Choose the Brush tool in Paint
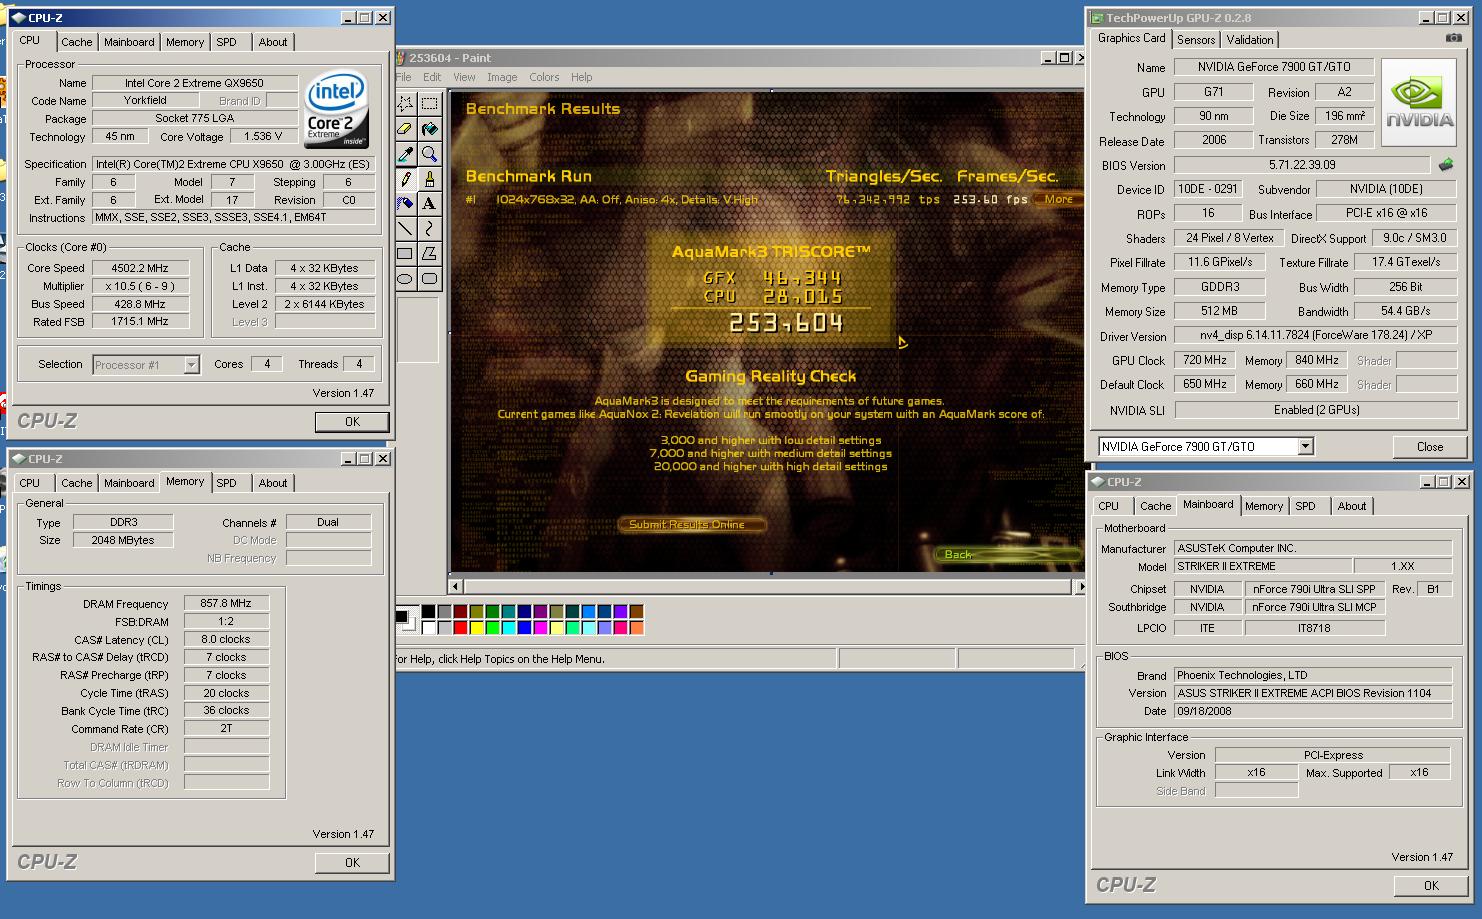 [x=430, y=178]
